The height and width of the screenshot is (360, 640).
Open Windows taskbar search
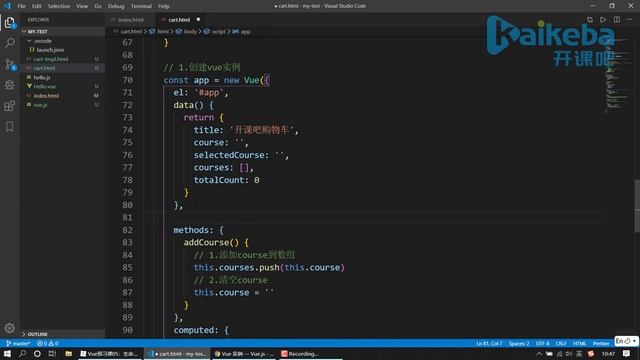tap(22, 353)
